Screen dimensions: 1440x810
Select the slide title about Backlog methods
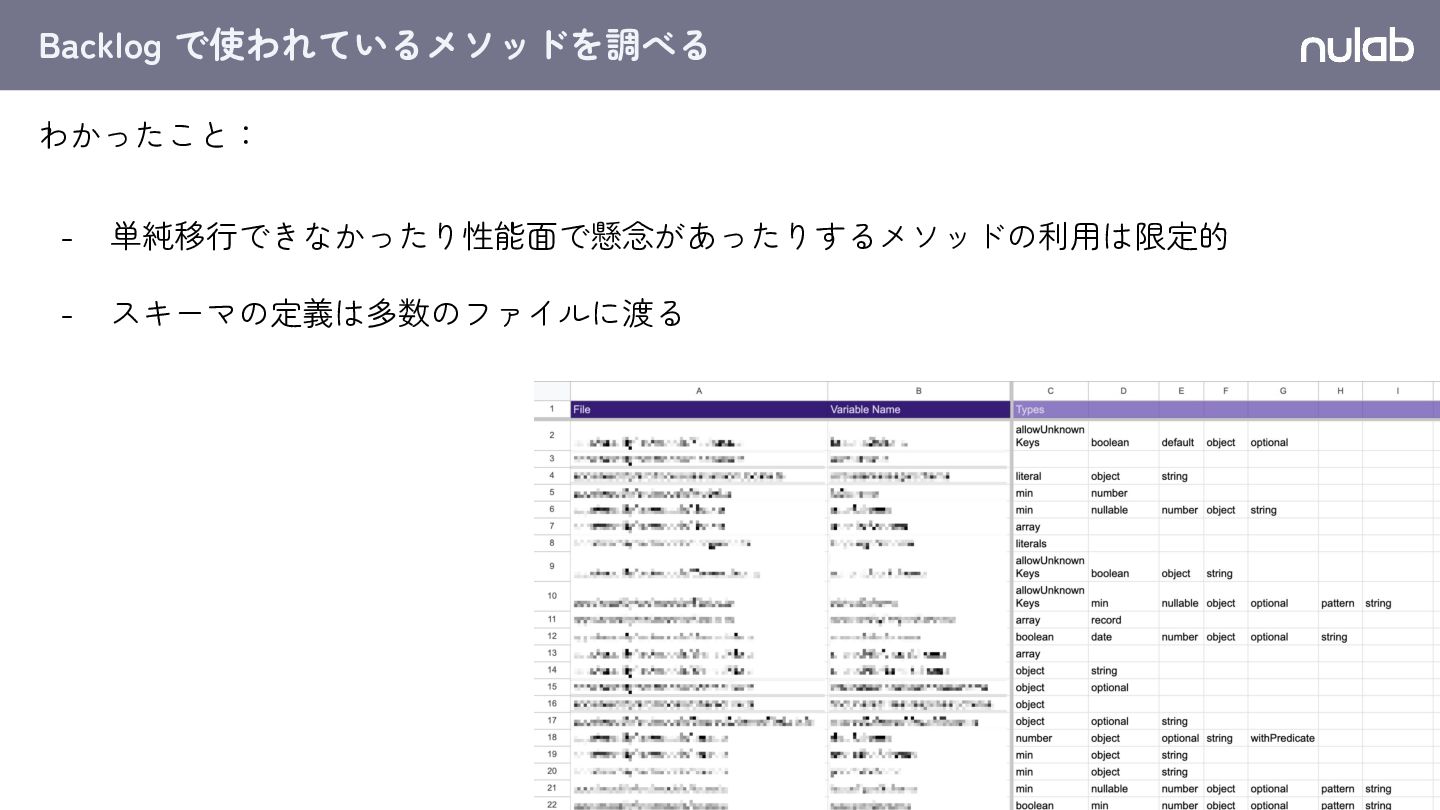pos(374,45)
